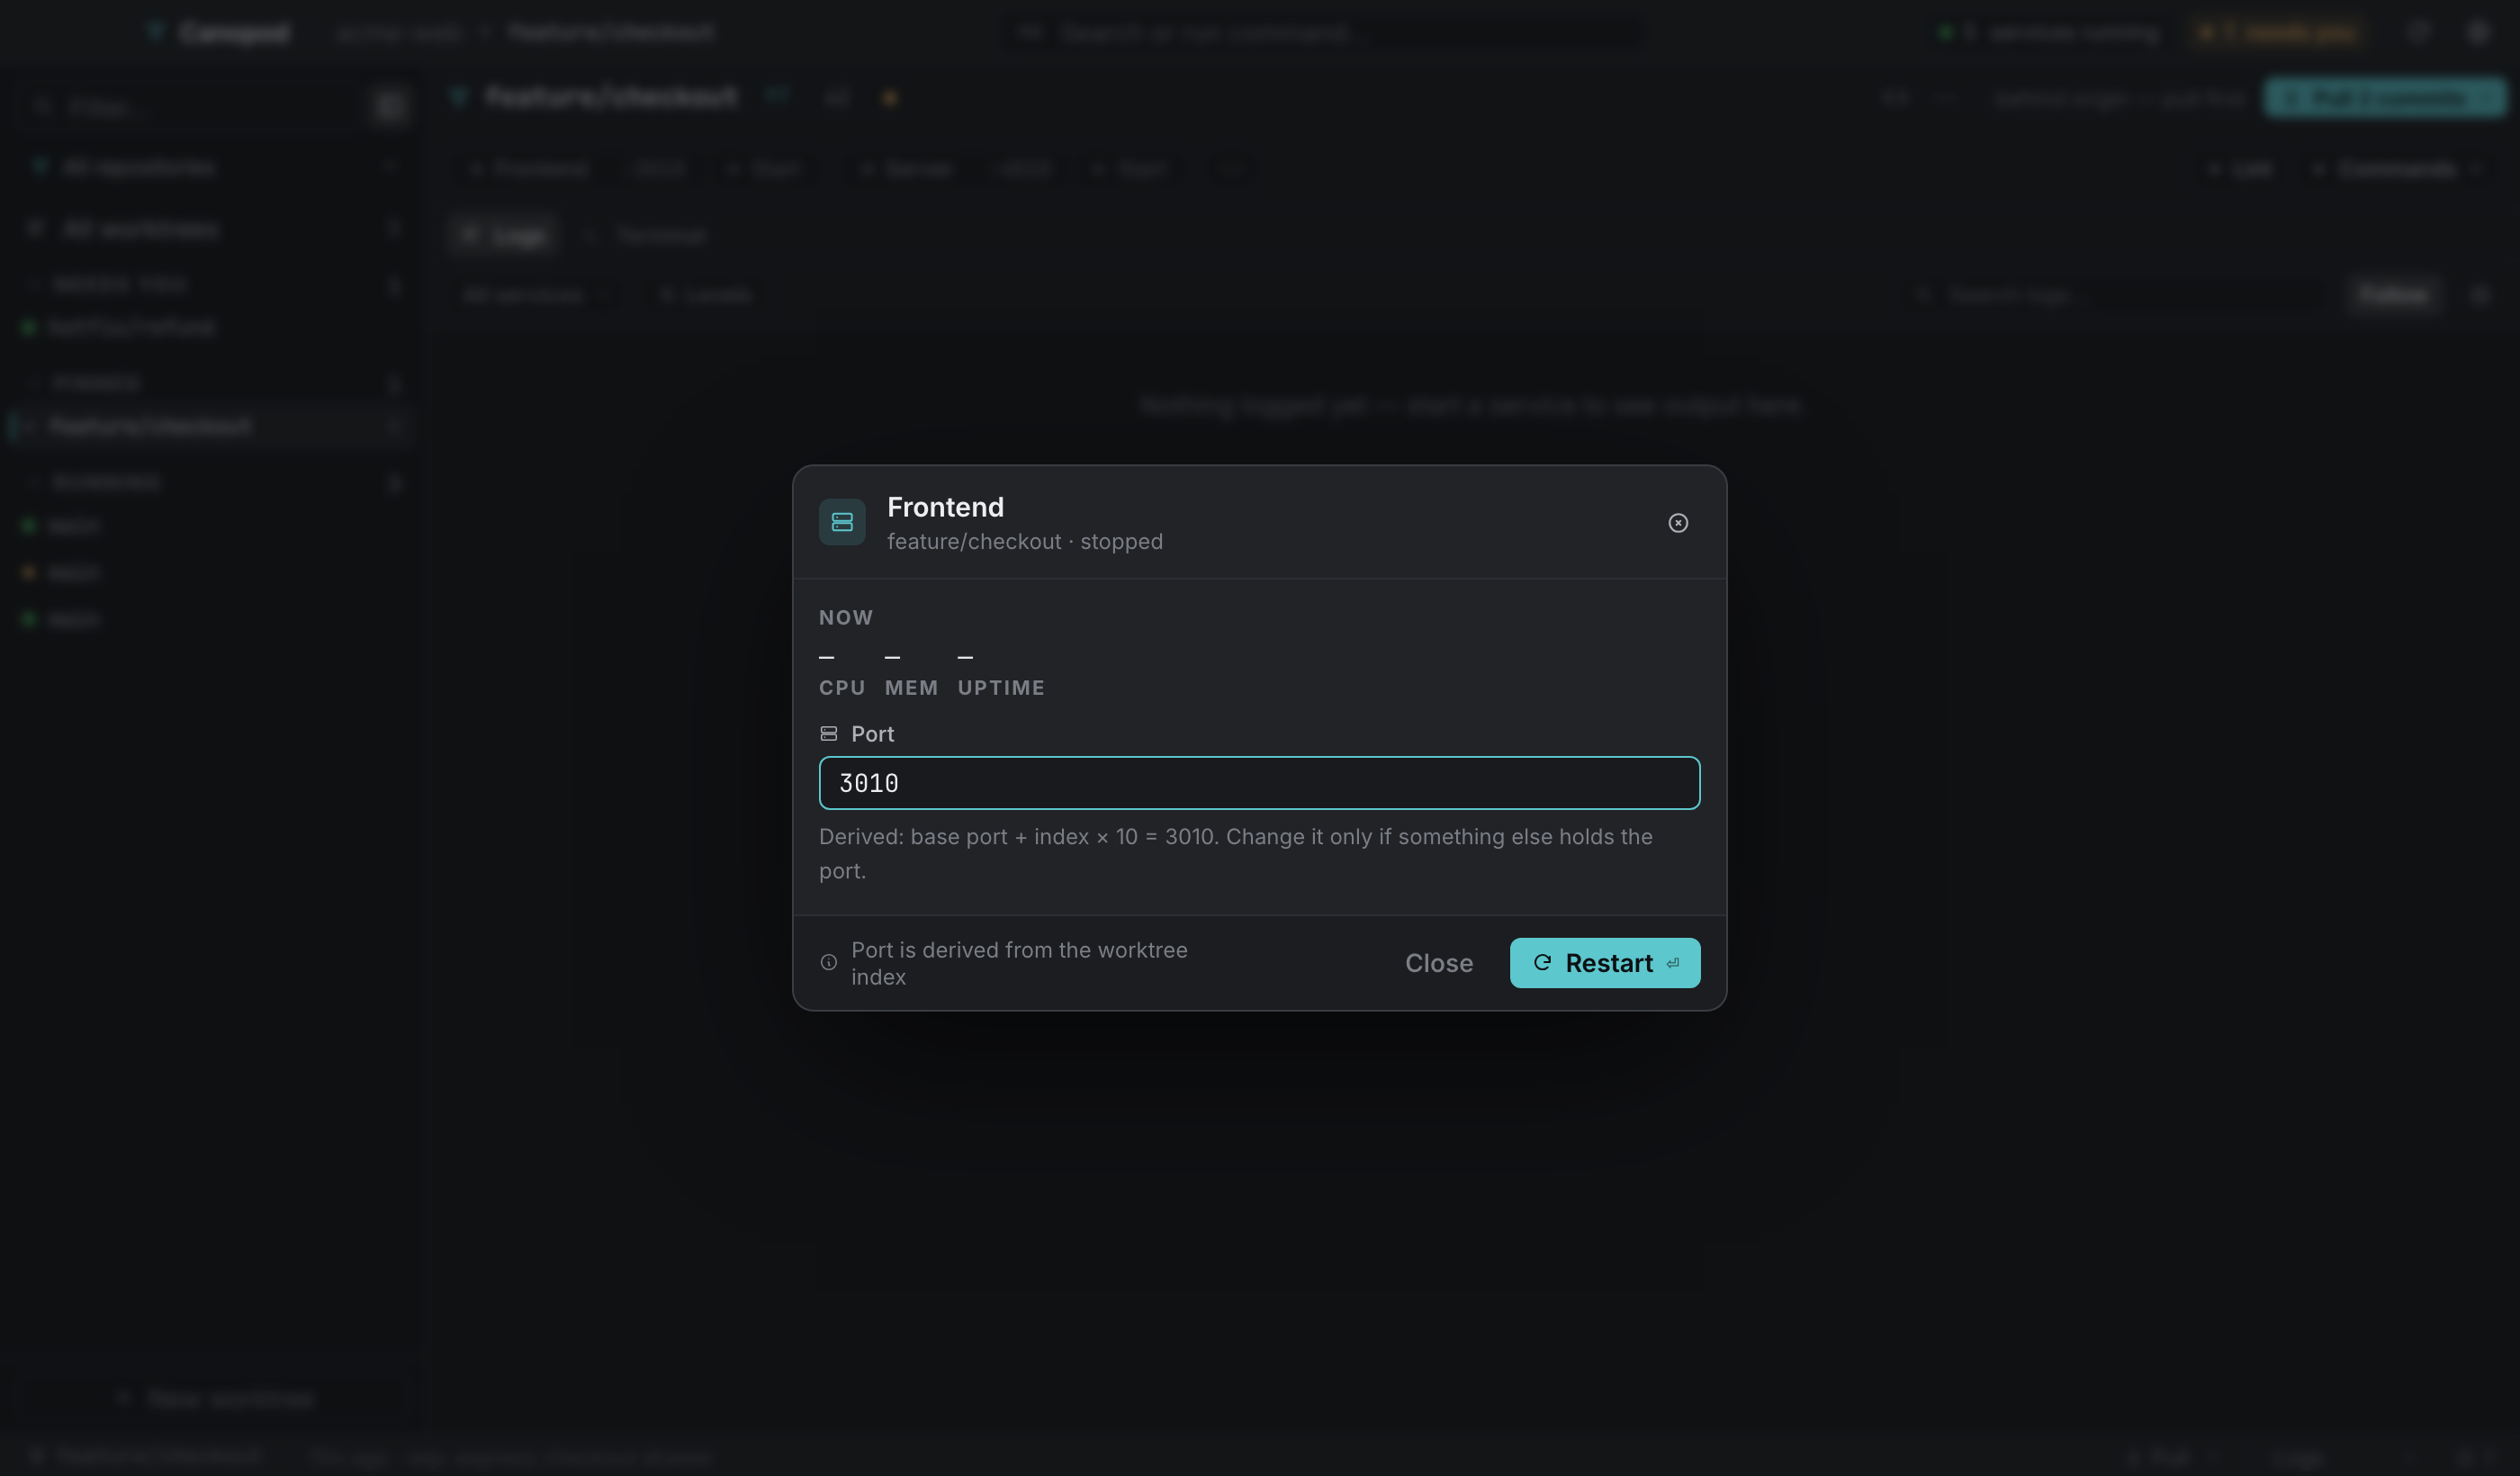Screen dimensions: 2520x1476
Task: Click the 'feature/checkout · stopped' subtitle
Action: pyautogui.click(x=1025, y=542)
